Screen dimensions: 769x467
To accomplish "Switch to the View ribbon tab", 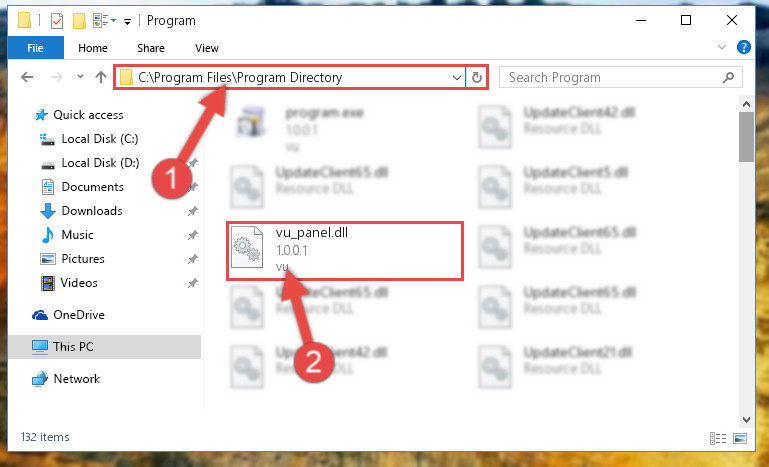I will tap(206, 48).
